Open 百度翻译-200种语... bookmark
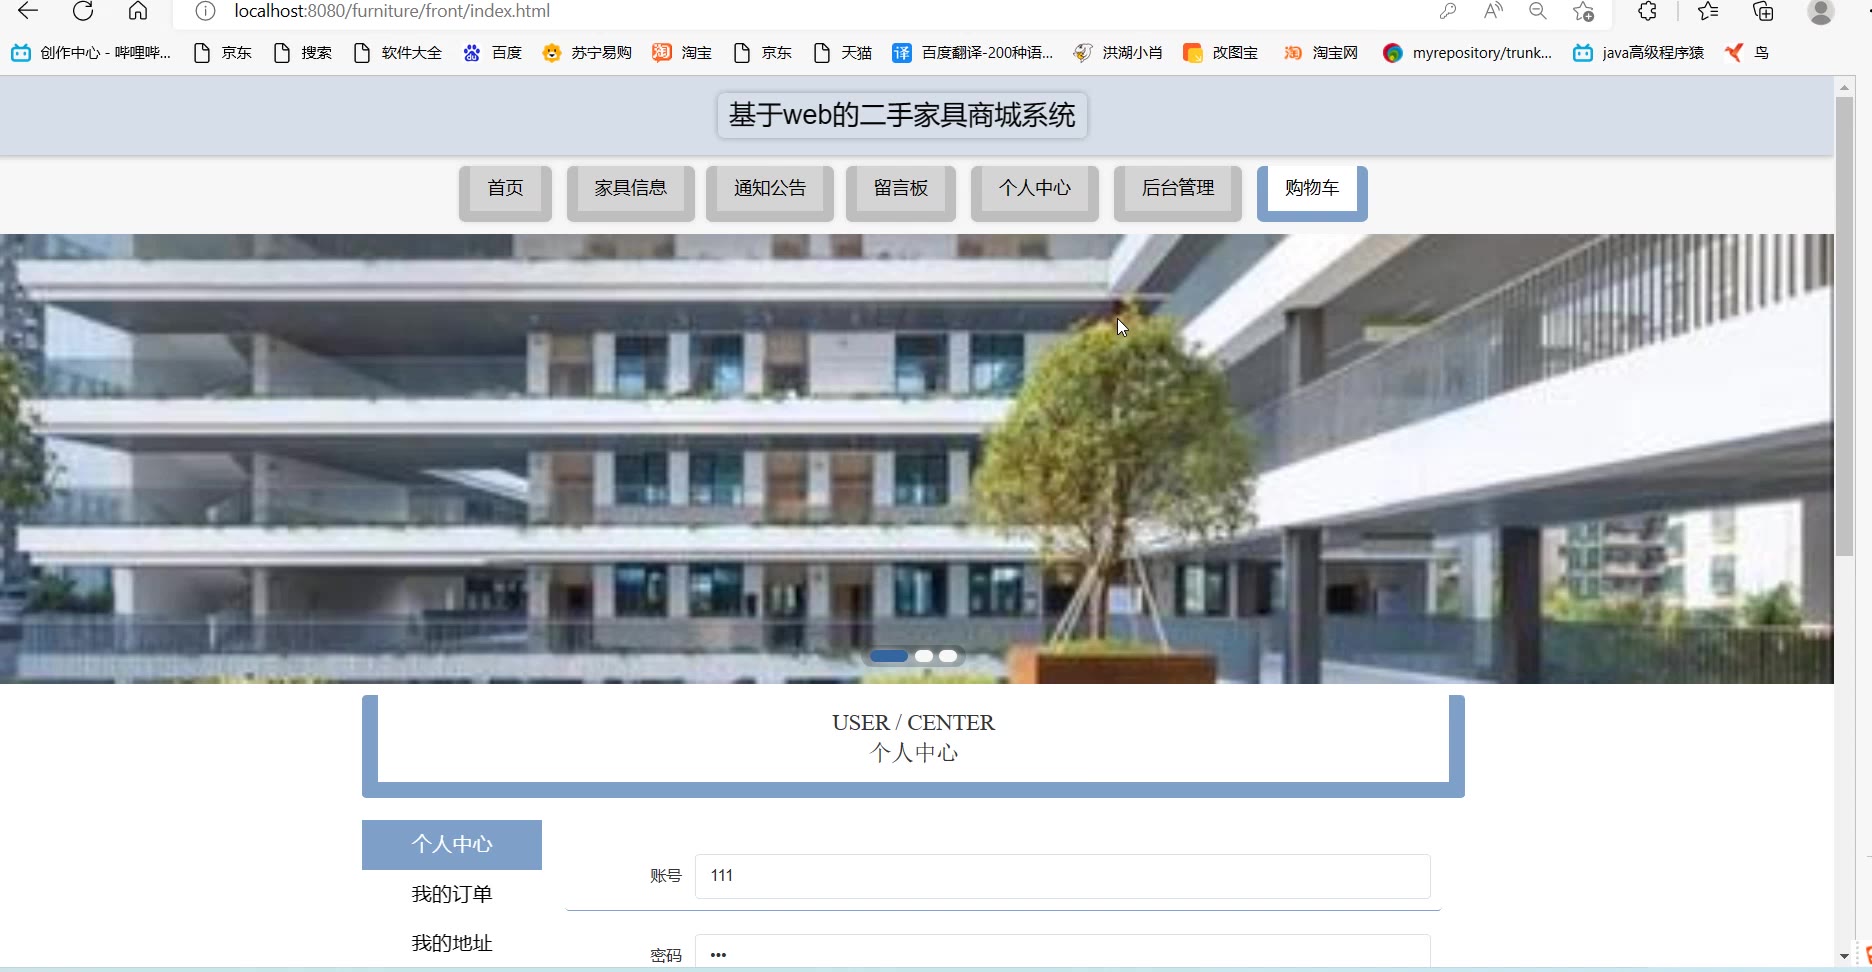The height and width of the screenshot is (972, 1872). point(973,53)
